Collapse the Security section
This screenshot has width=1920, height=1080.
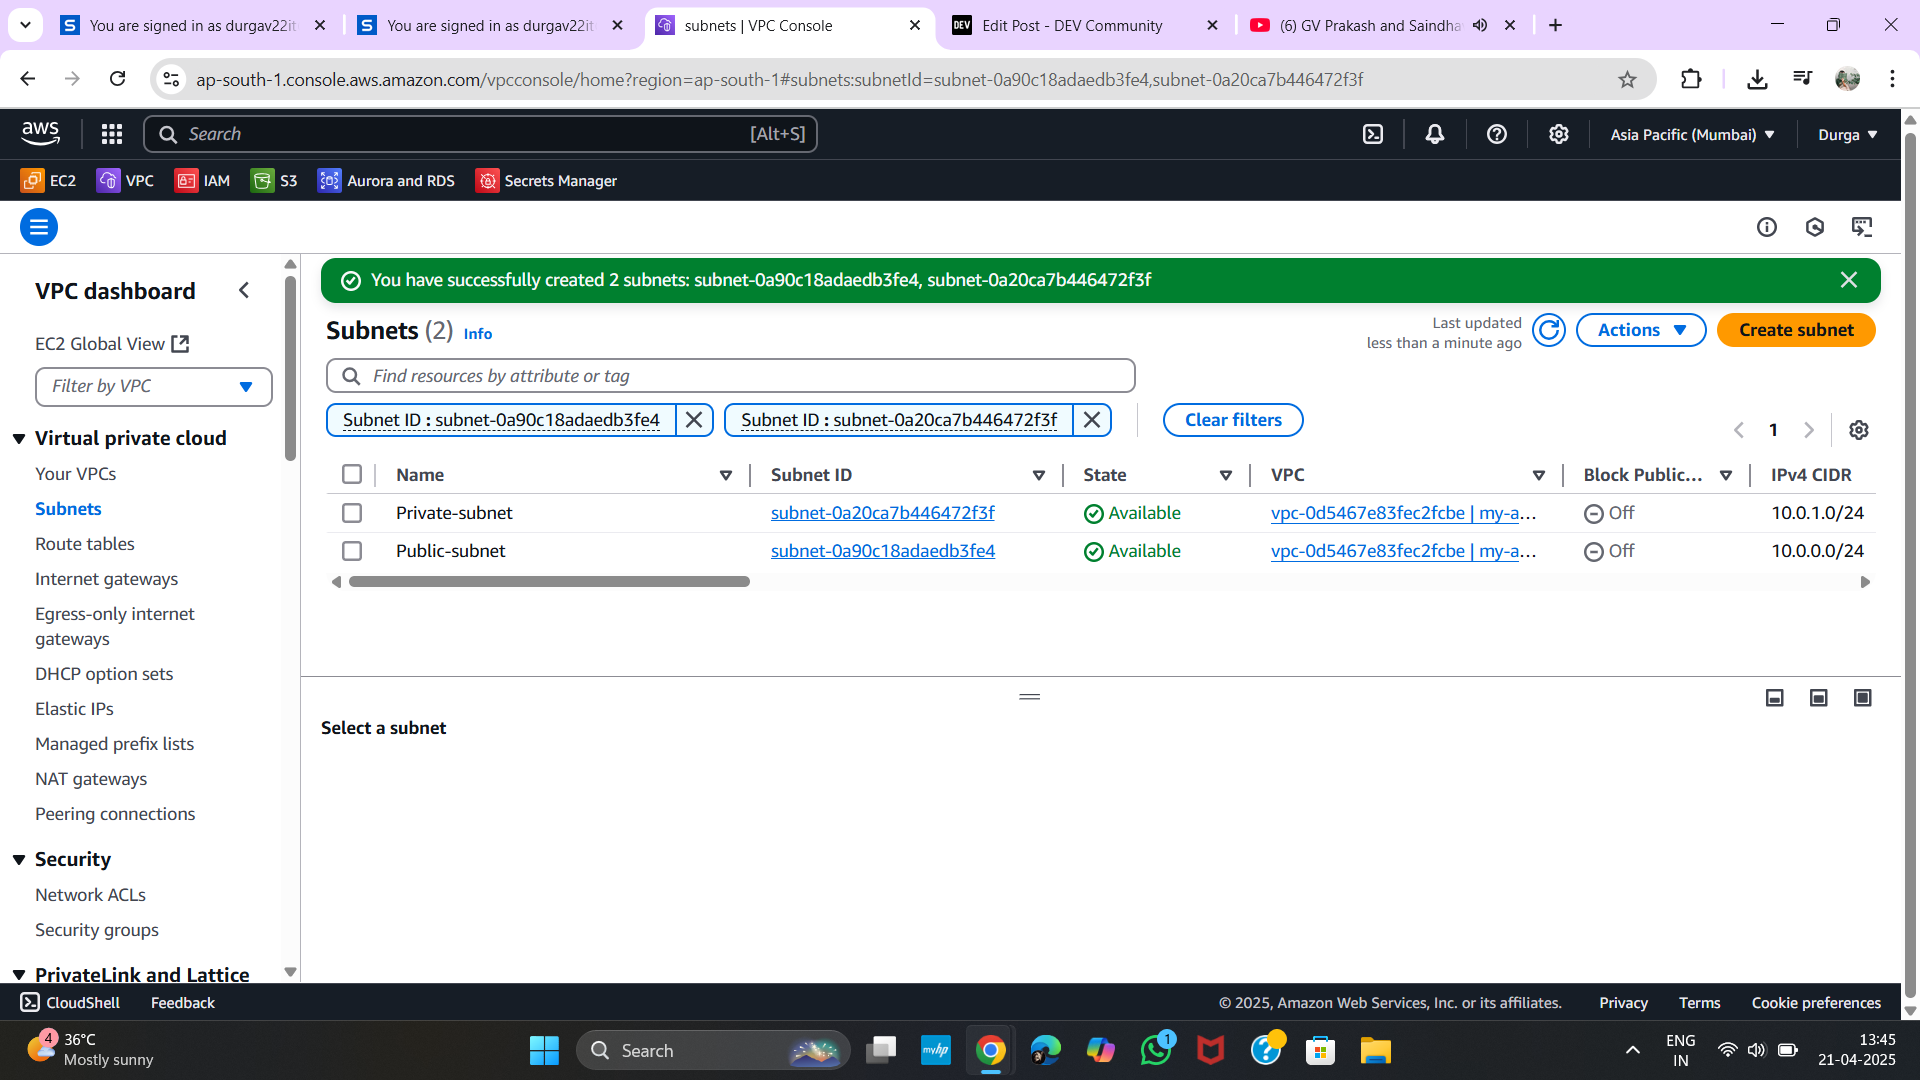point(19,860)
